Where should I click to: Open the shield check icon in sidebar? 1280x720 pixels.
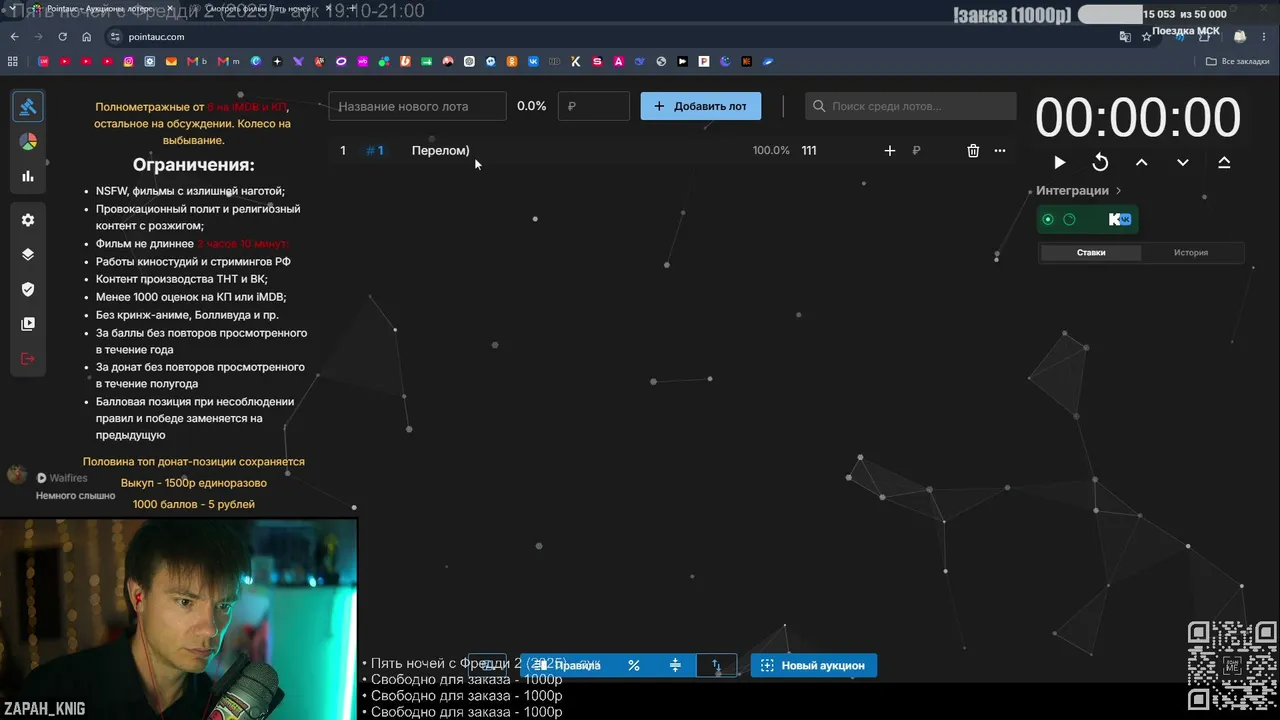28,289
